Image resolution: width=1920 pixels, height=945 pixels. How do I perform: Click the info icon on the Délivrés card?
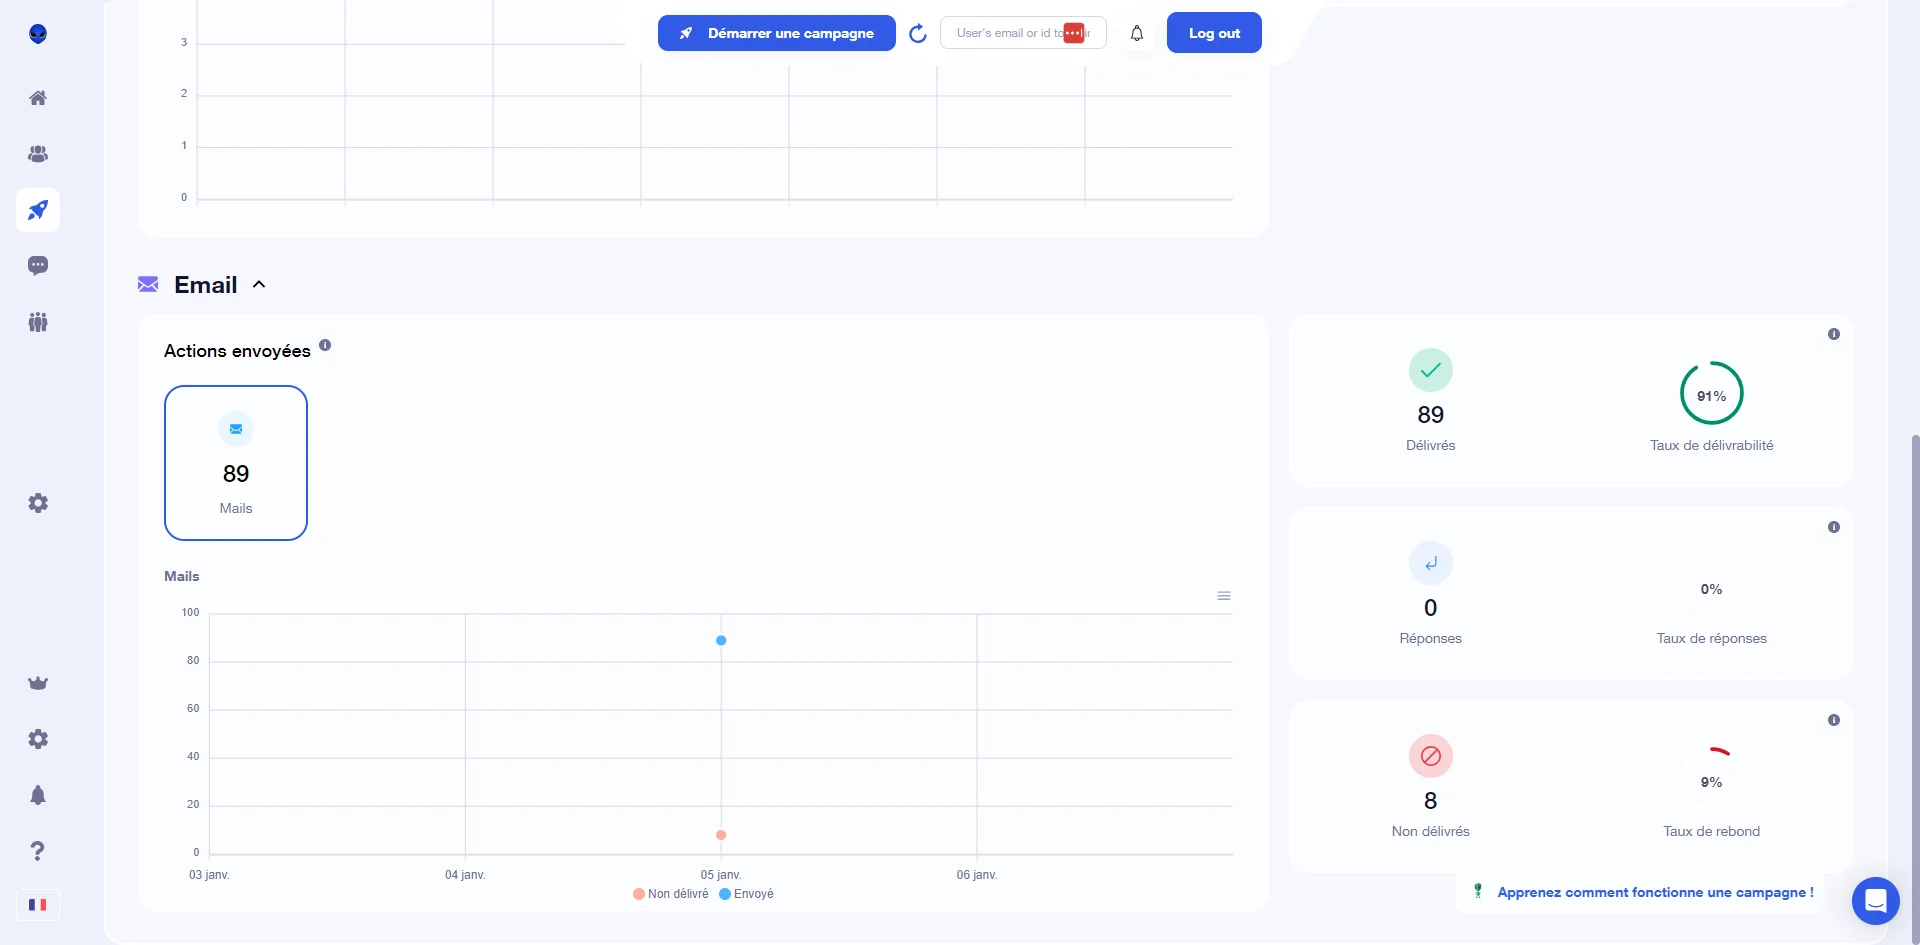point(1834,334)
